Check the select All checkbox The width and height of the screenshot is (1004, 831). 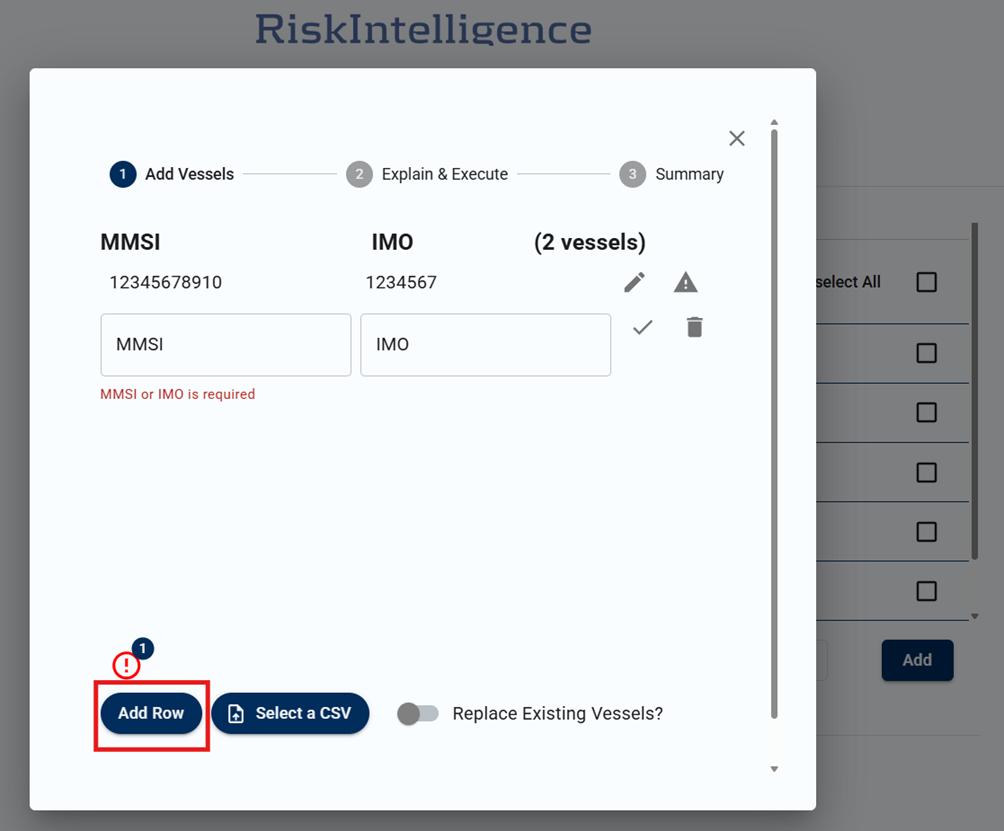(927, 282)
